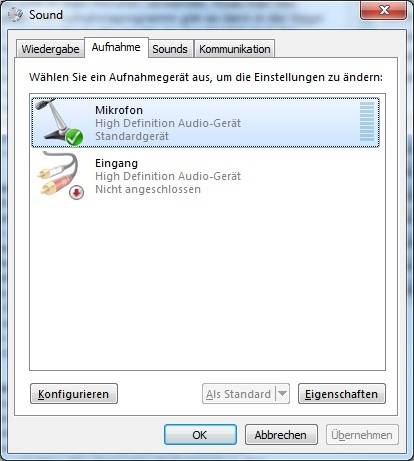Viewport: 414px width, 461px height.
Task: Click the Mikrofon level meter bars
Action: point(367,122)
